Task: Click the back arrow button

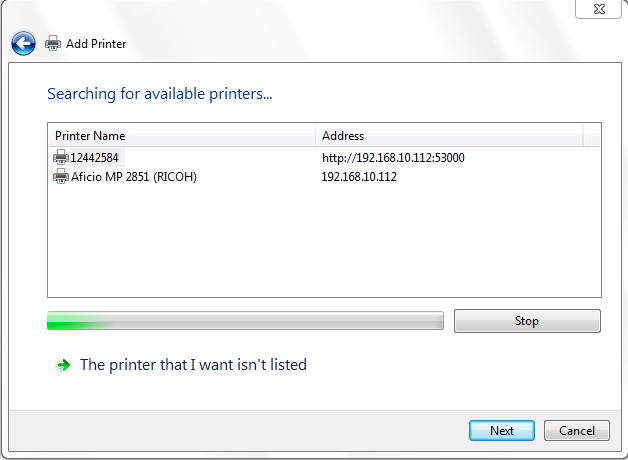Action: click(23, 43)
